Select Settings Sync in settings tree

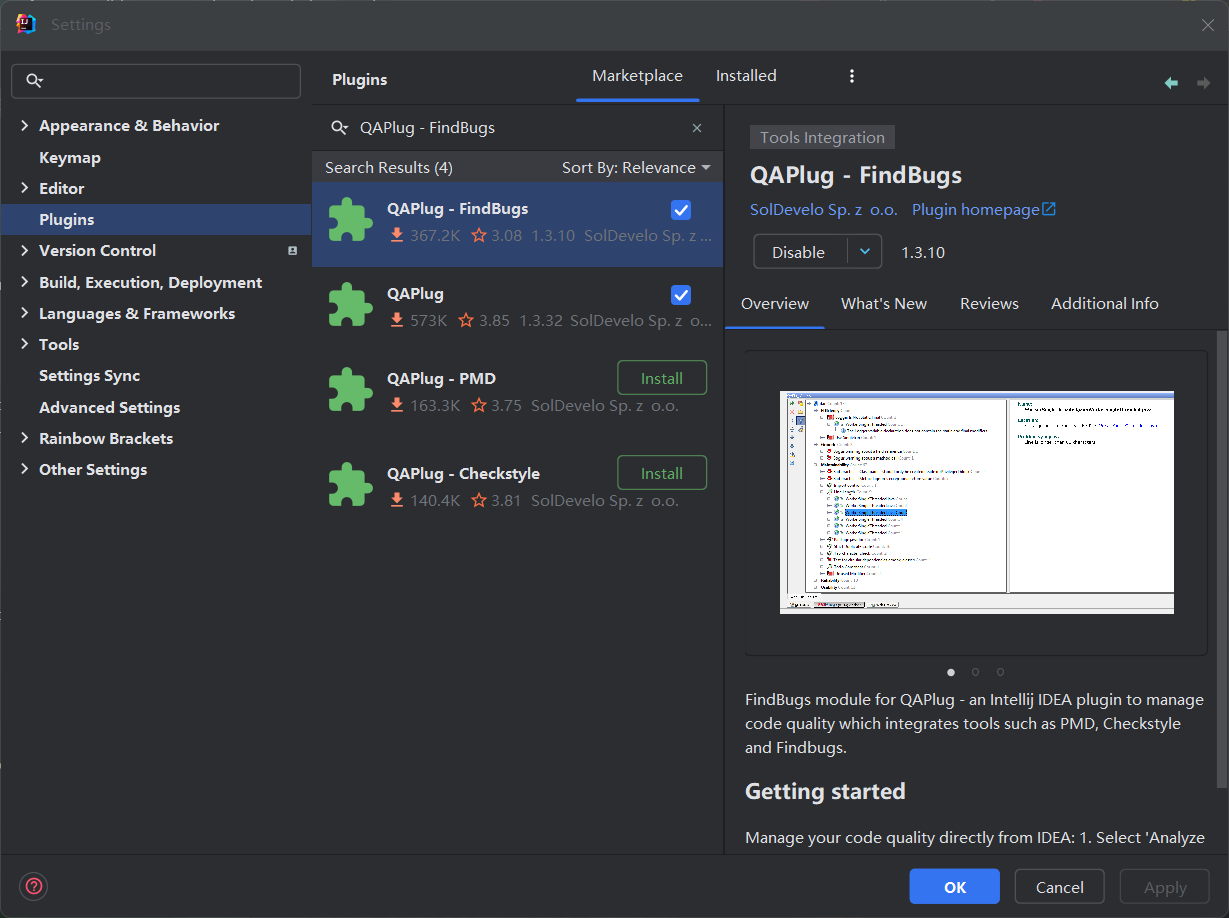90,376
